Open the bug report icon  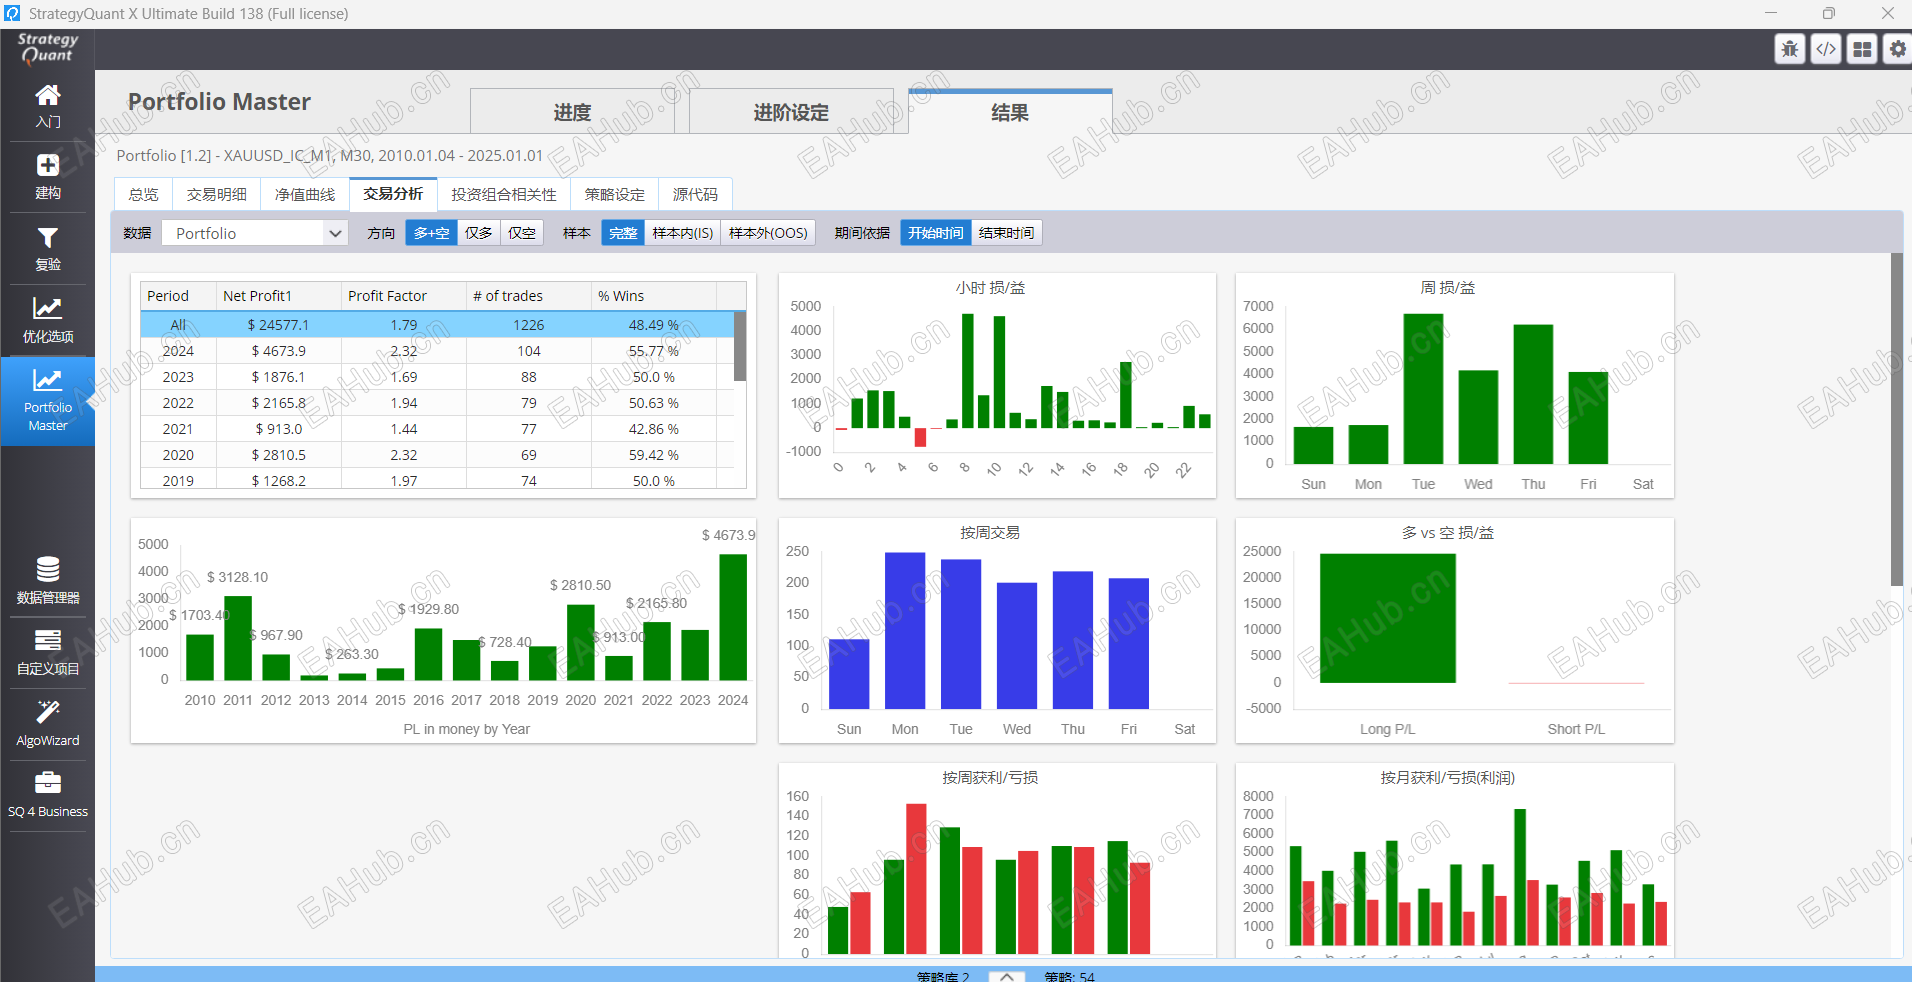point(1790,49)
